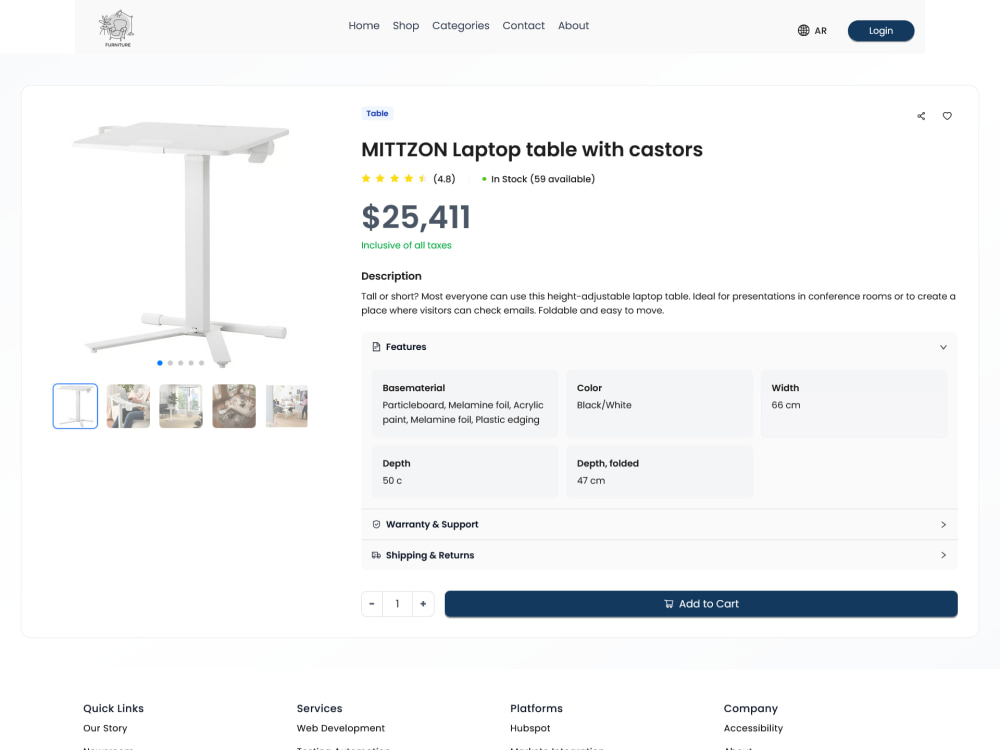Decrease quantity with minus button
Viewport: 1000px width, 750px height.
(x=372, y=604)
